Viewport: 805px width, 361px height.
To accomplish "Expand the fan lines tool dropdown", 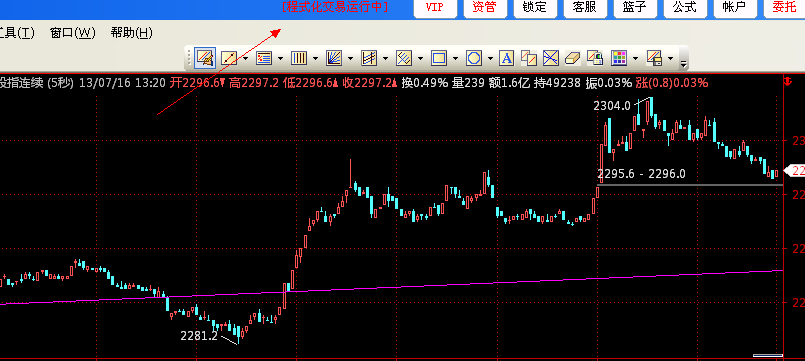I will [x=351, y=59].
